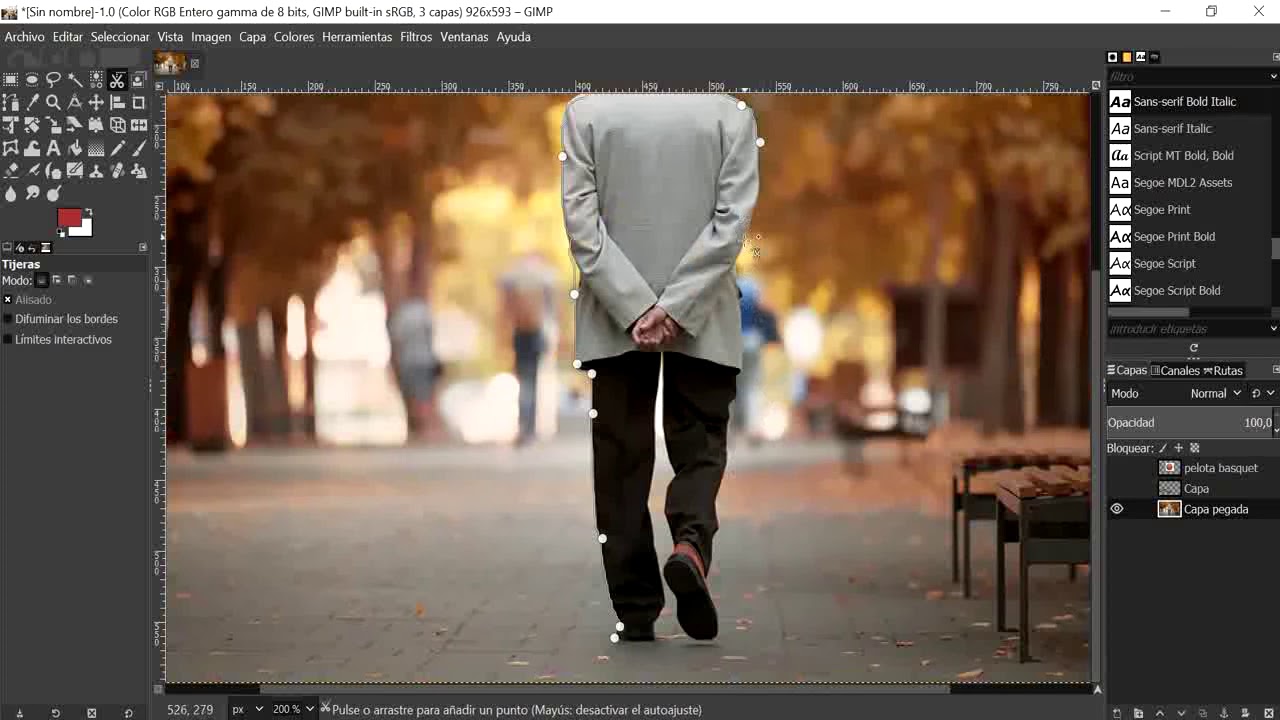Select the Foreground Select tool
The height and width of the screenshot is (720, 1280).
click(x=138, y=80)
